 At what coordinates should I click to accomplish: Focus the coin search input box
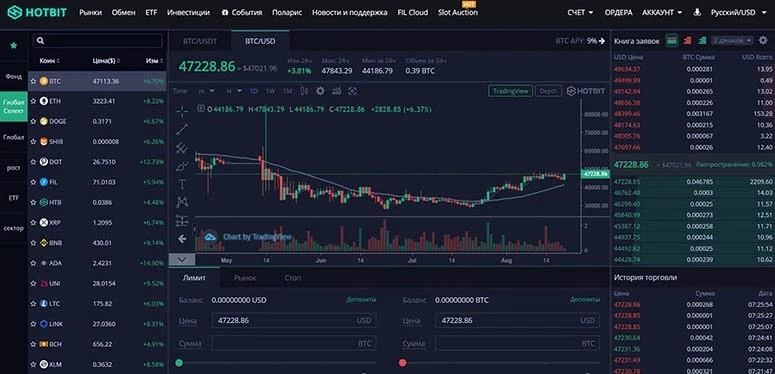(97, 41)
